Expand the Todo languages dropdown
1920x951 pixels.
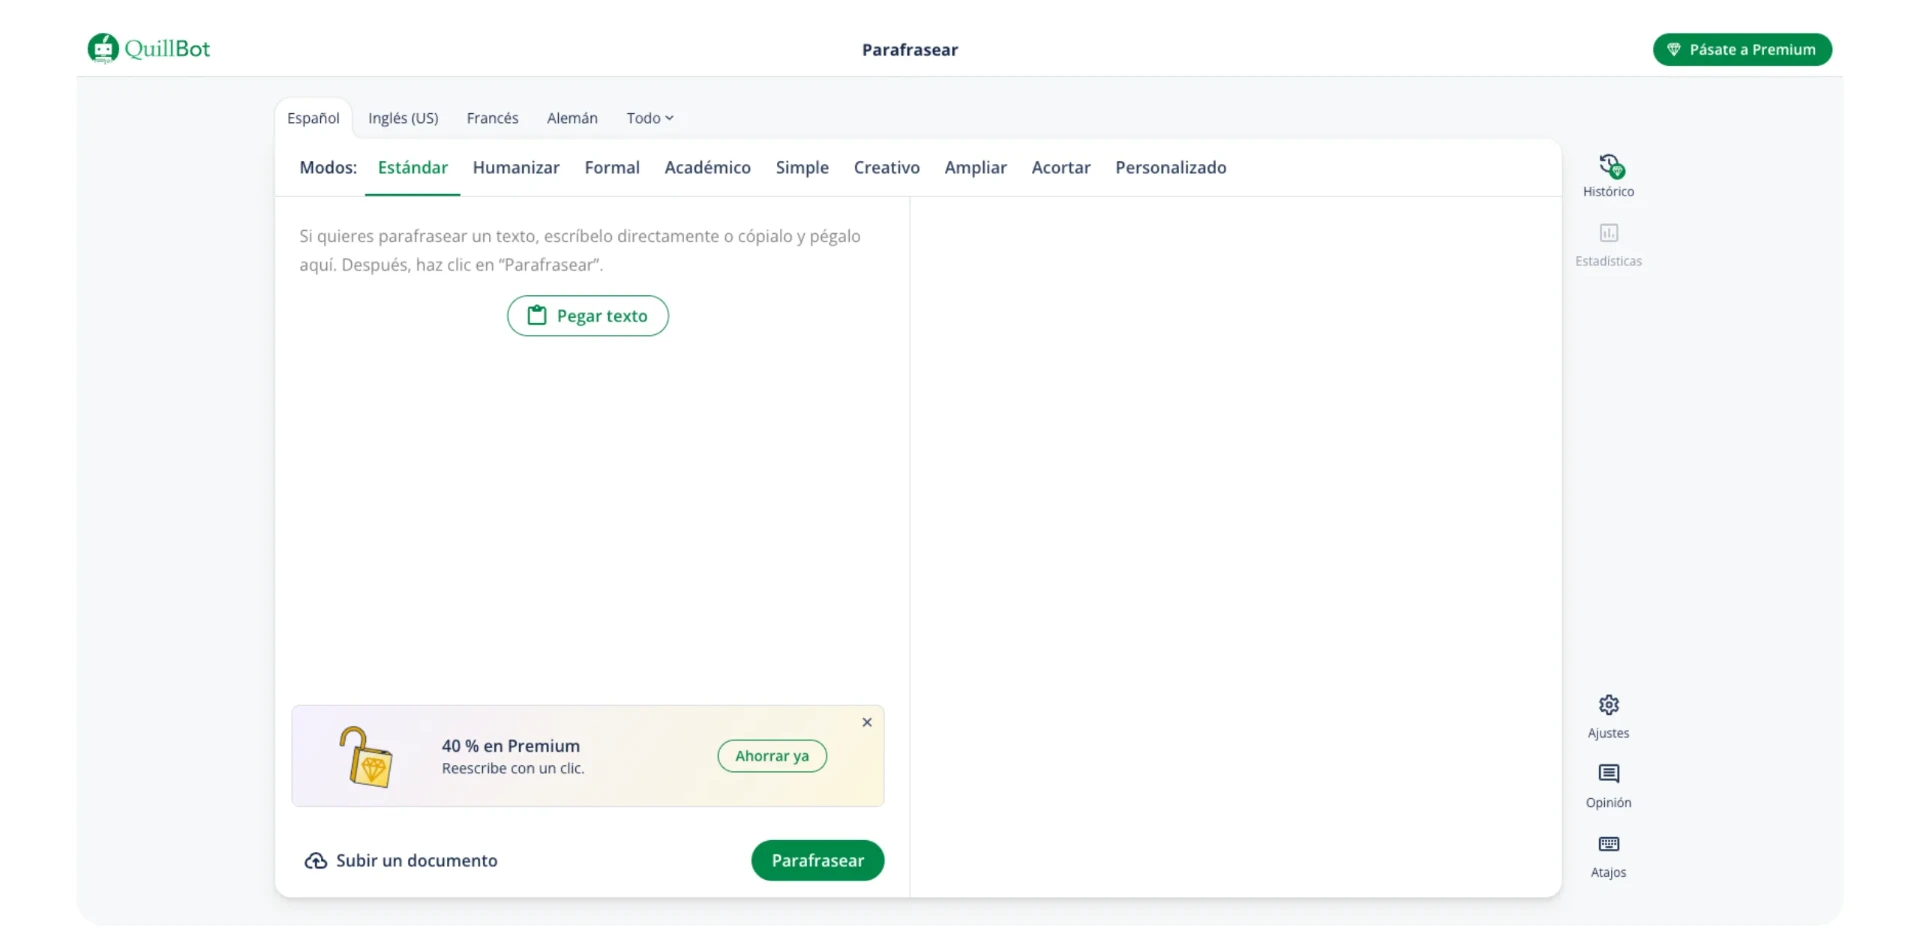coord(650,118)
